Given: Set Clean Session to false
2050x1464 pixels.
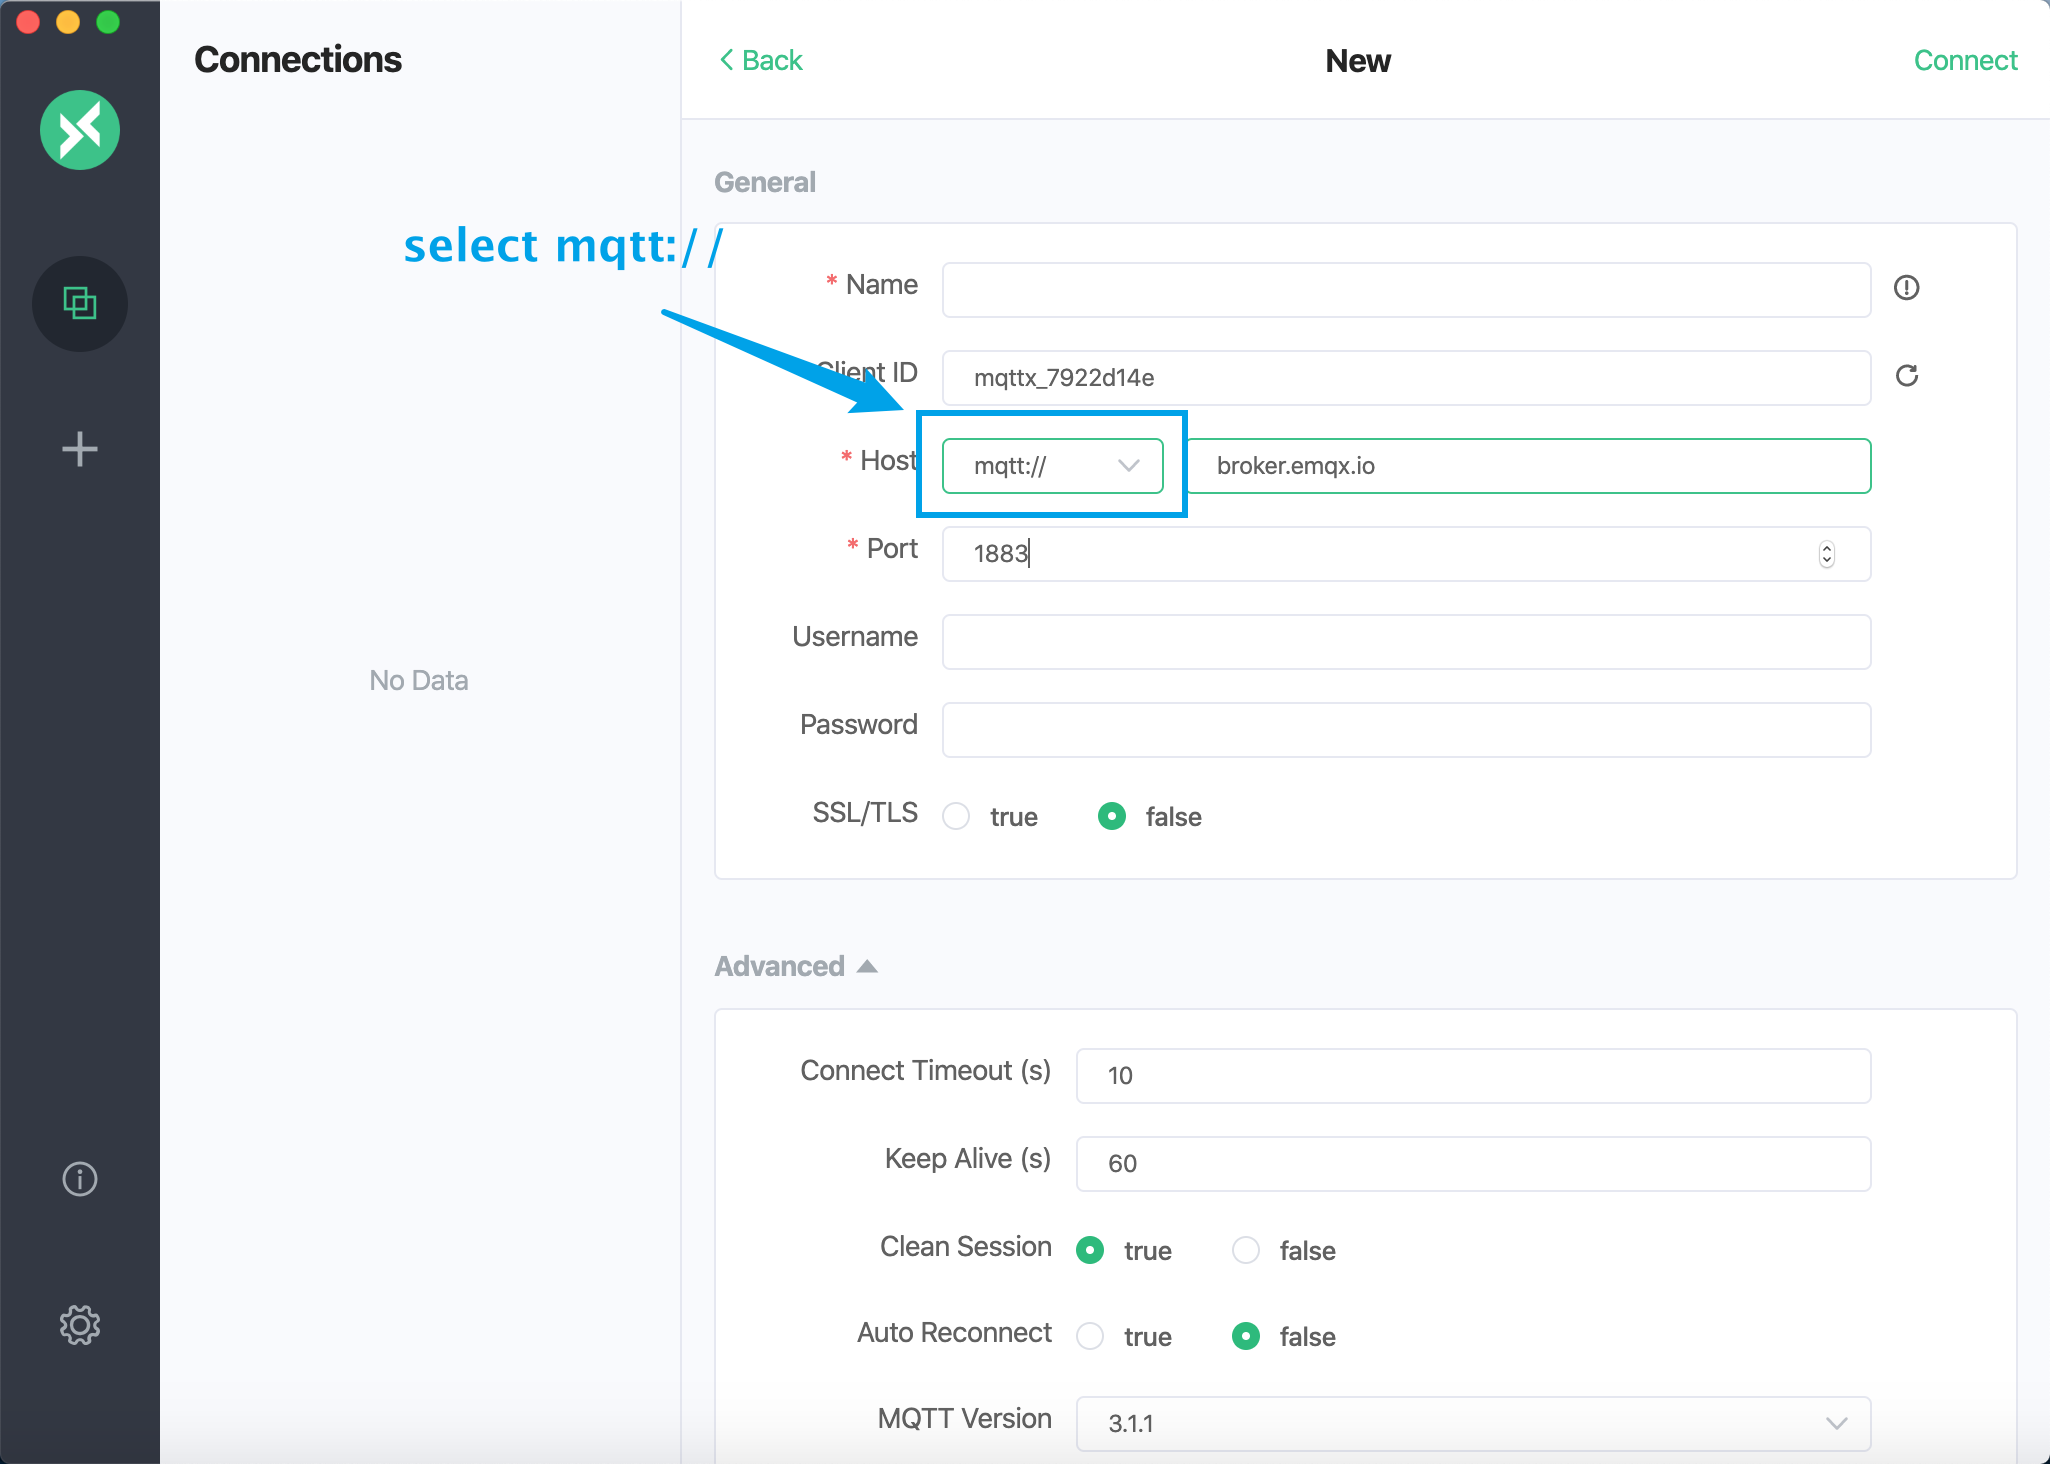Looking at the screenshot, I should tap(1246, 1250).
